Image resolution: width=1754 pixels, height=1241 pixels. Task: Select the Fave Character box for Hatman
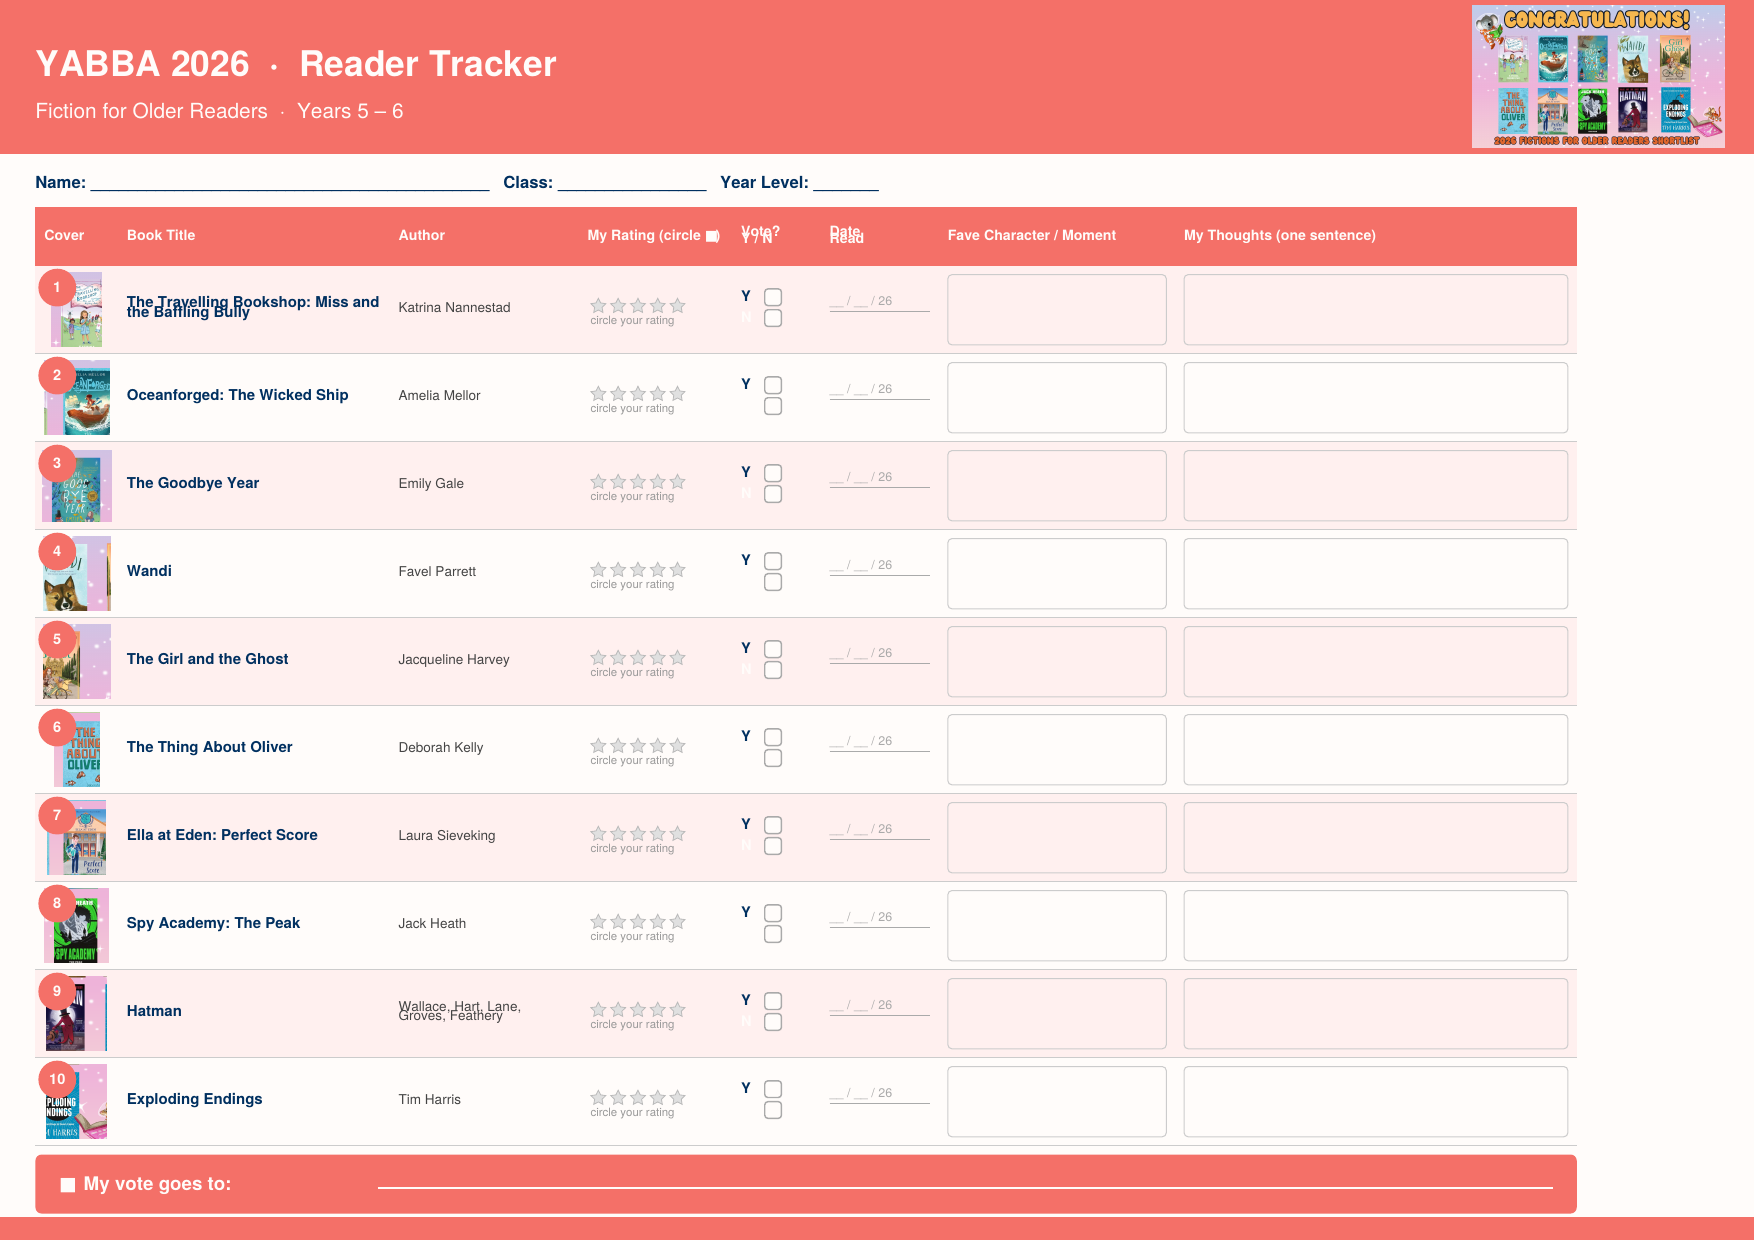click(1057, 1014)
